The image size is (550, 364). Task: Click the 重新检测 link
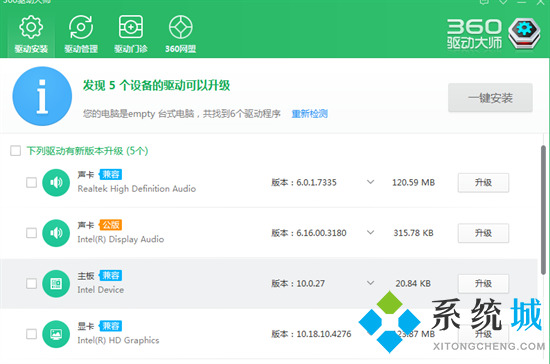(309, 114)
